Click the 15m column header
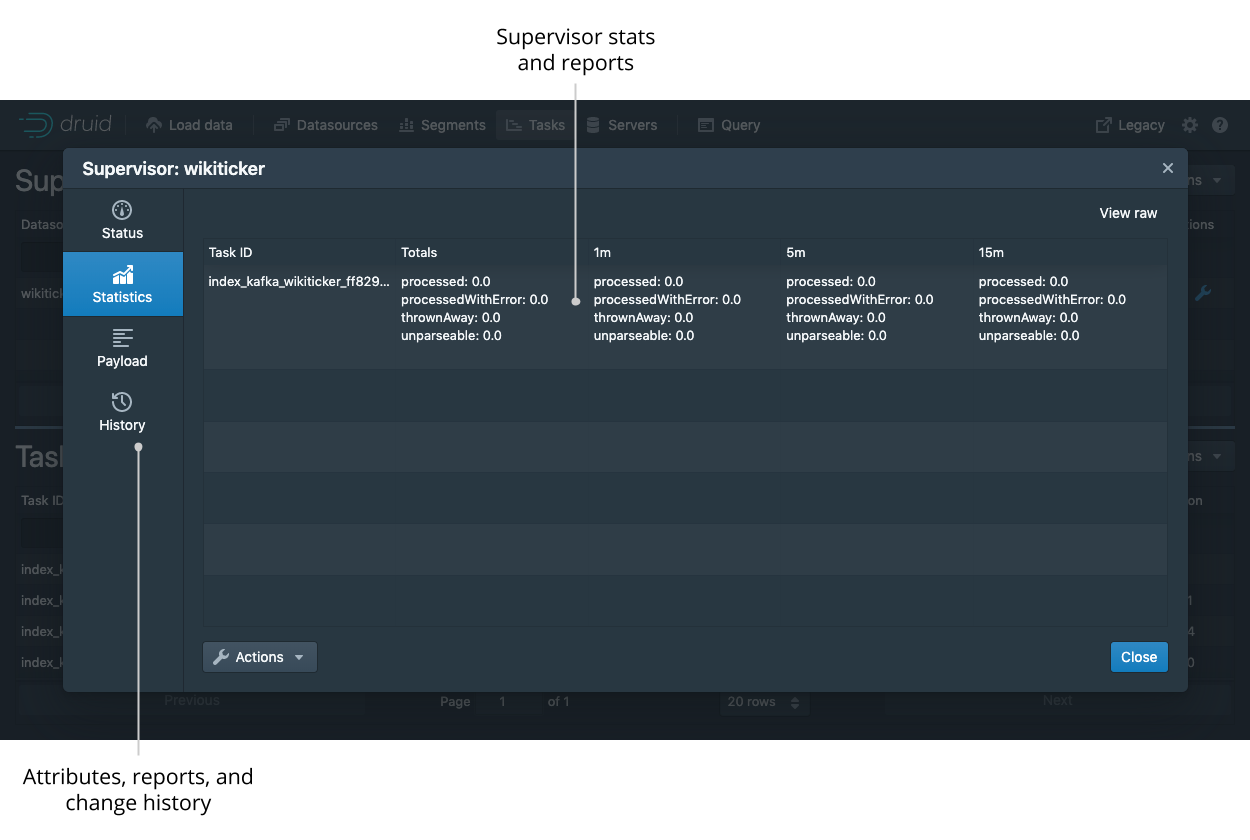1250x840 pixels. 1070,252
